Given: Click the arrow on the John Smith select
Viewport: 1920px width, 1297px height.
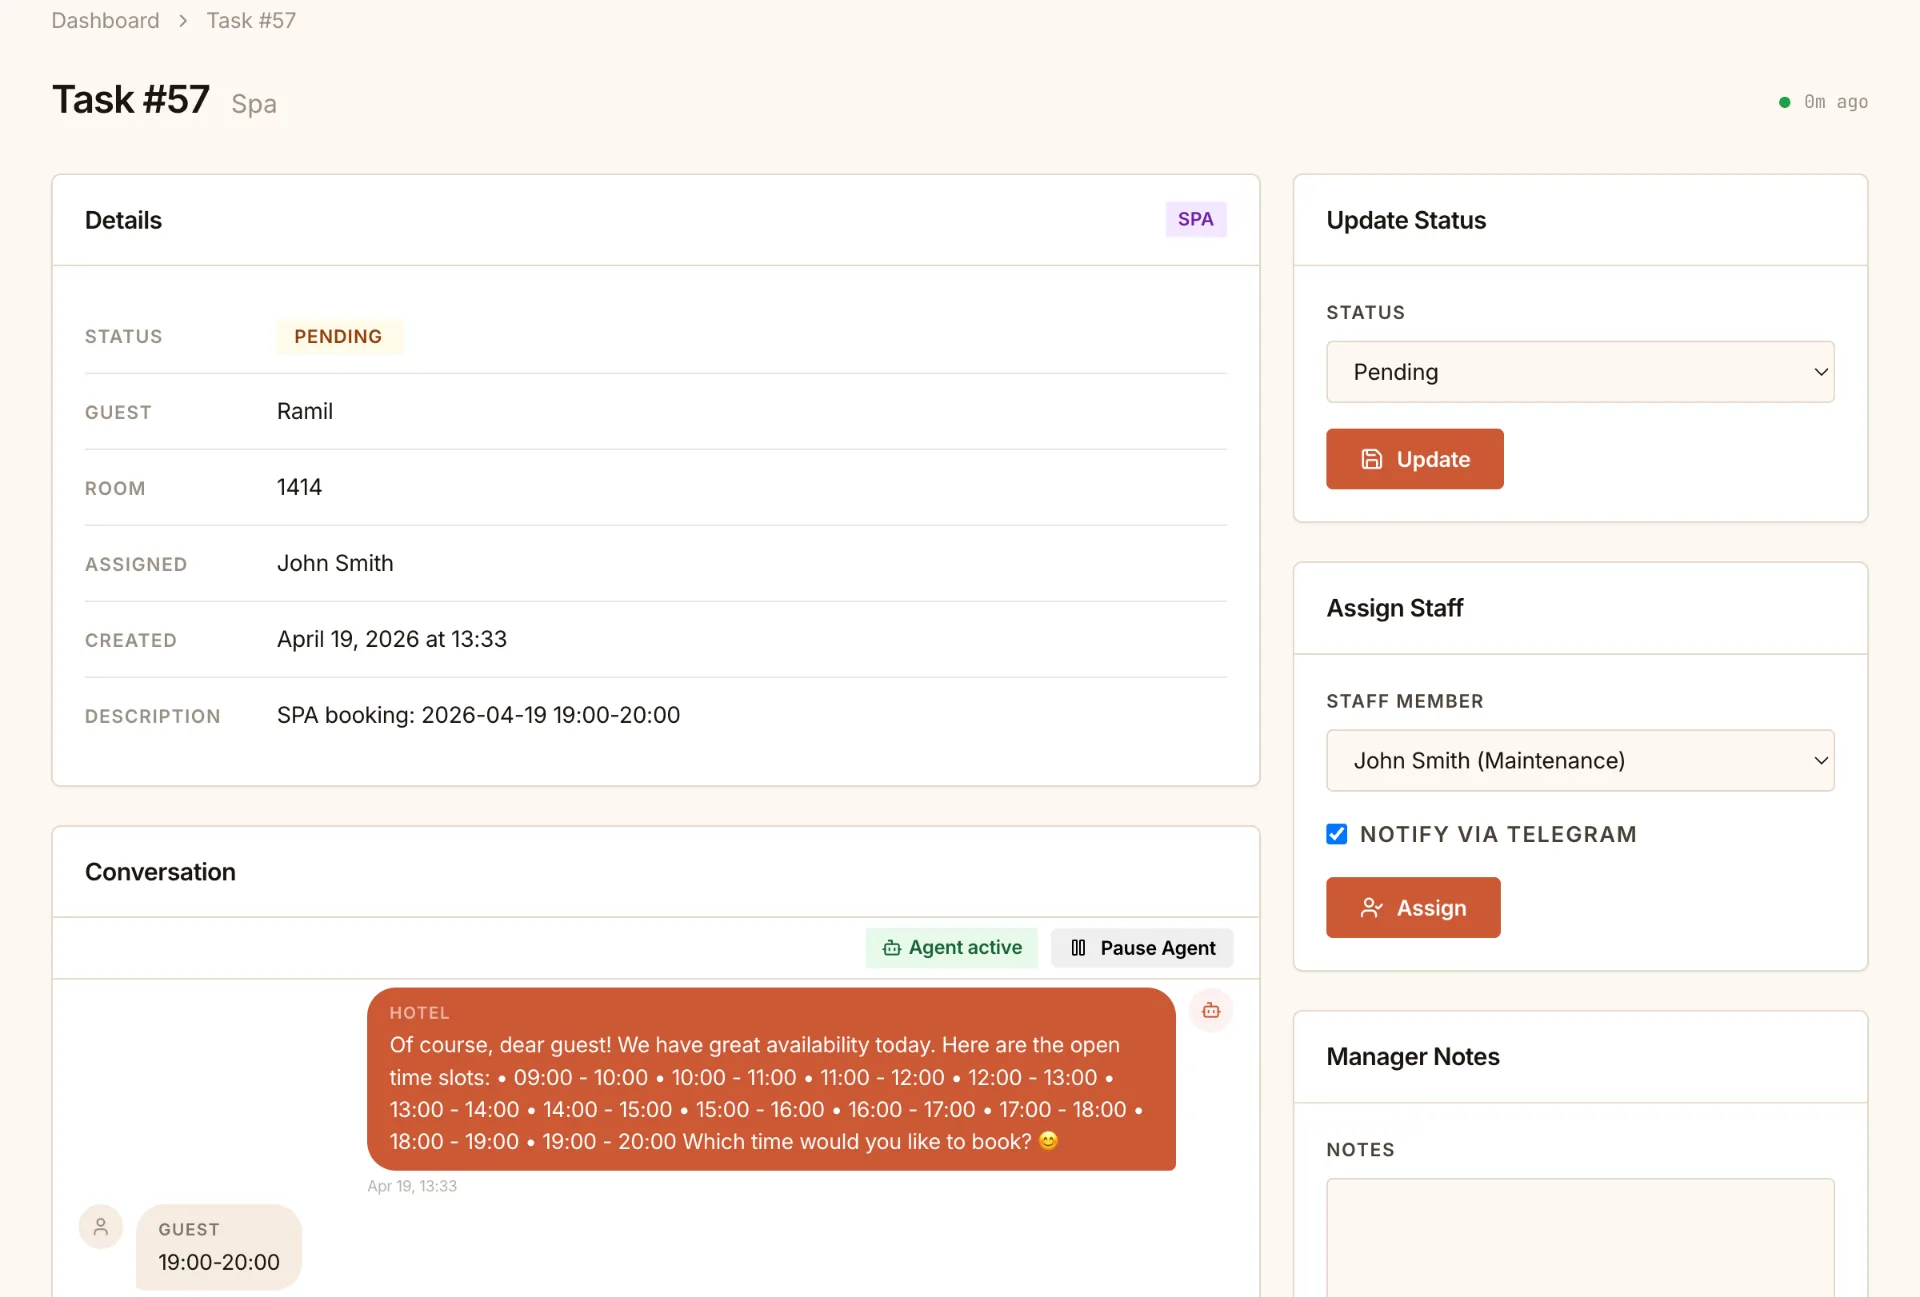Looking at the screenshot, I should (1820, 761).
